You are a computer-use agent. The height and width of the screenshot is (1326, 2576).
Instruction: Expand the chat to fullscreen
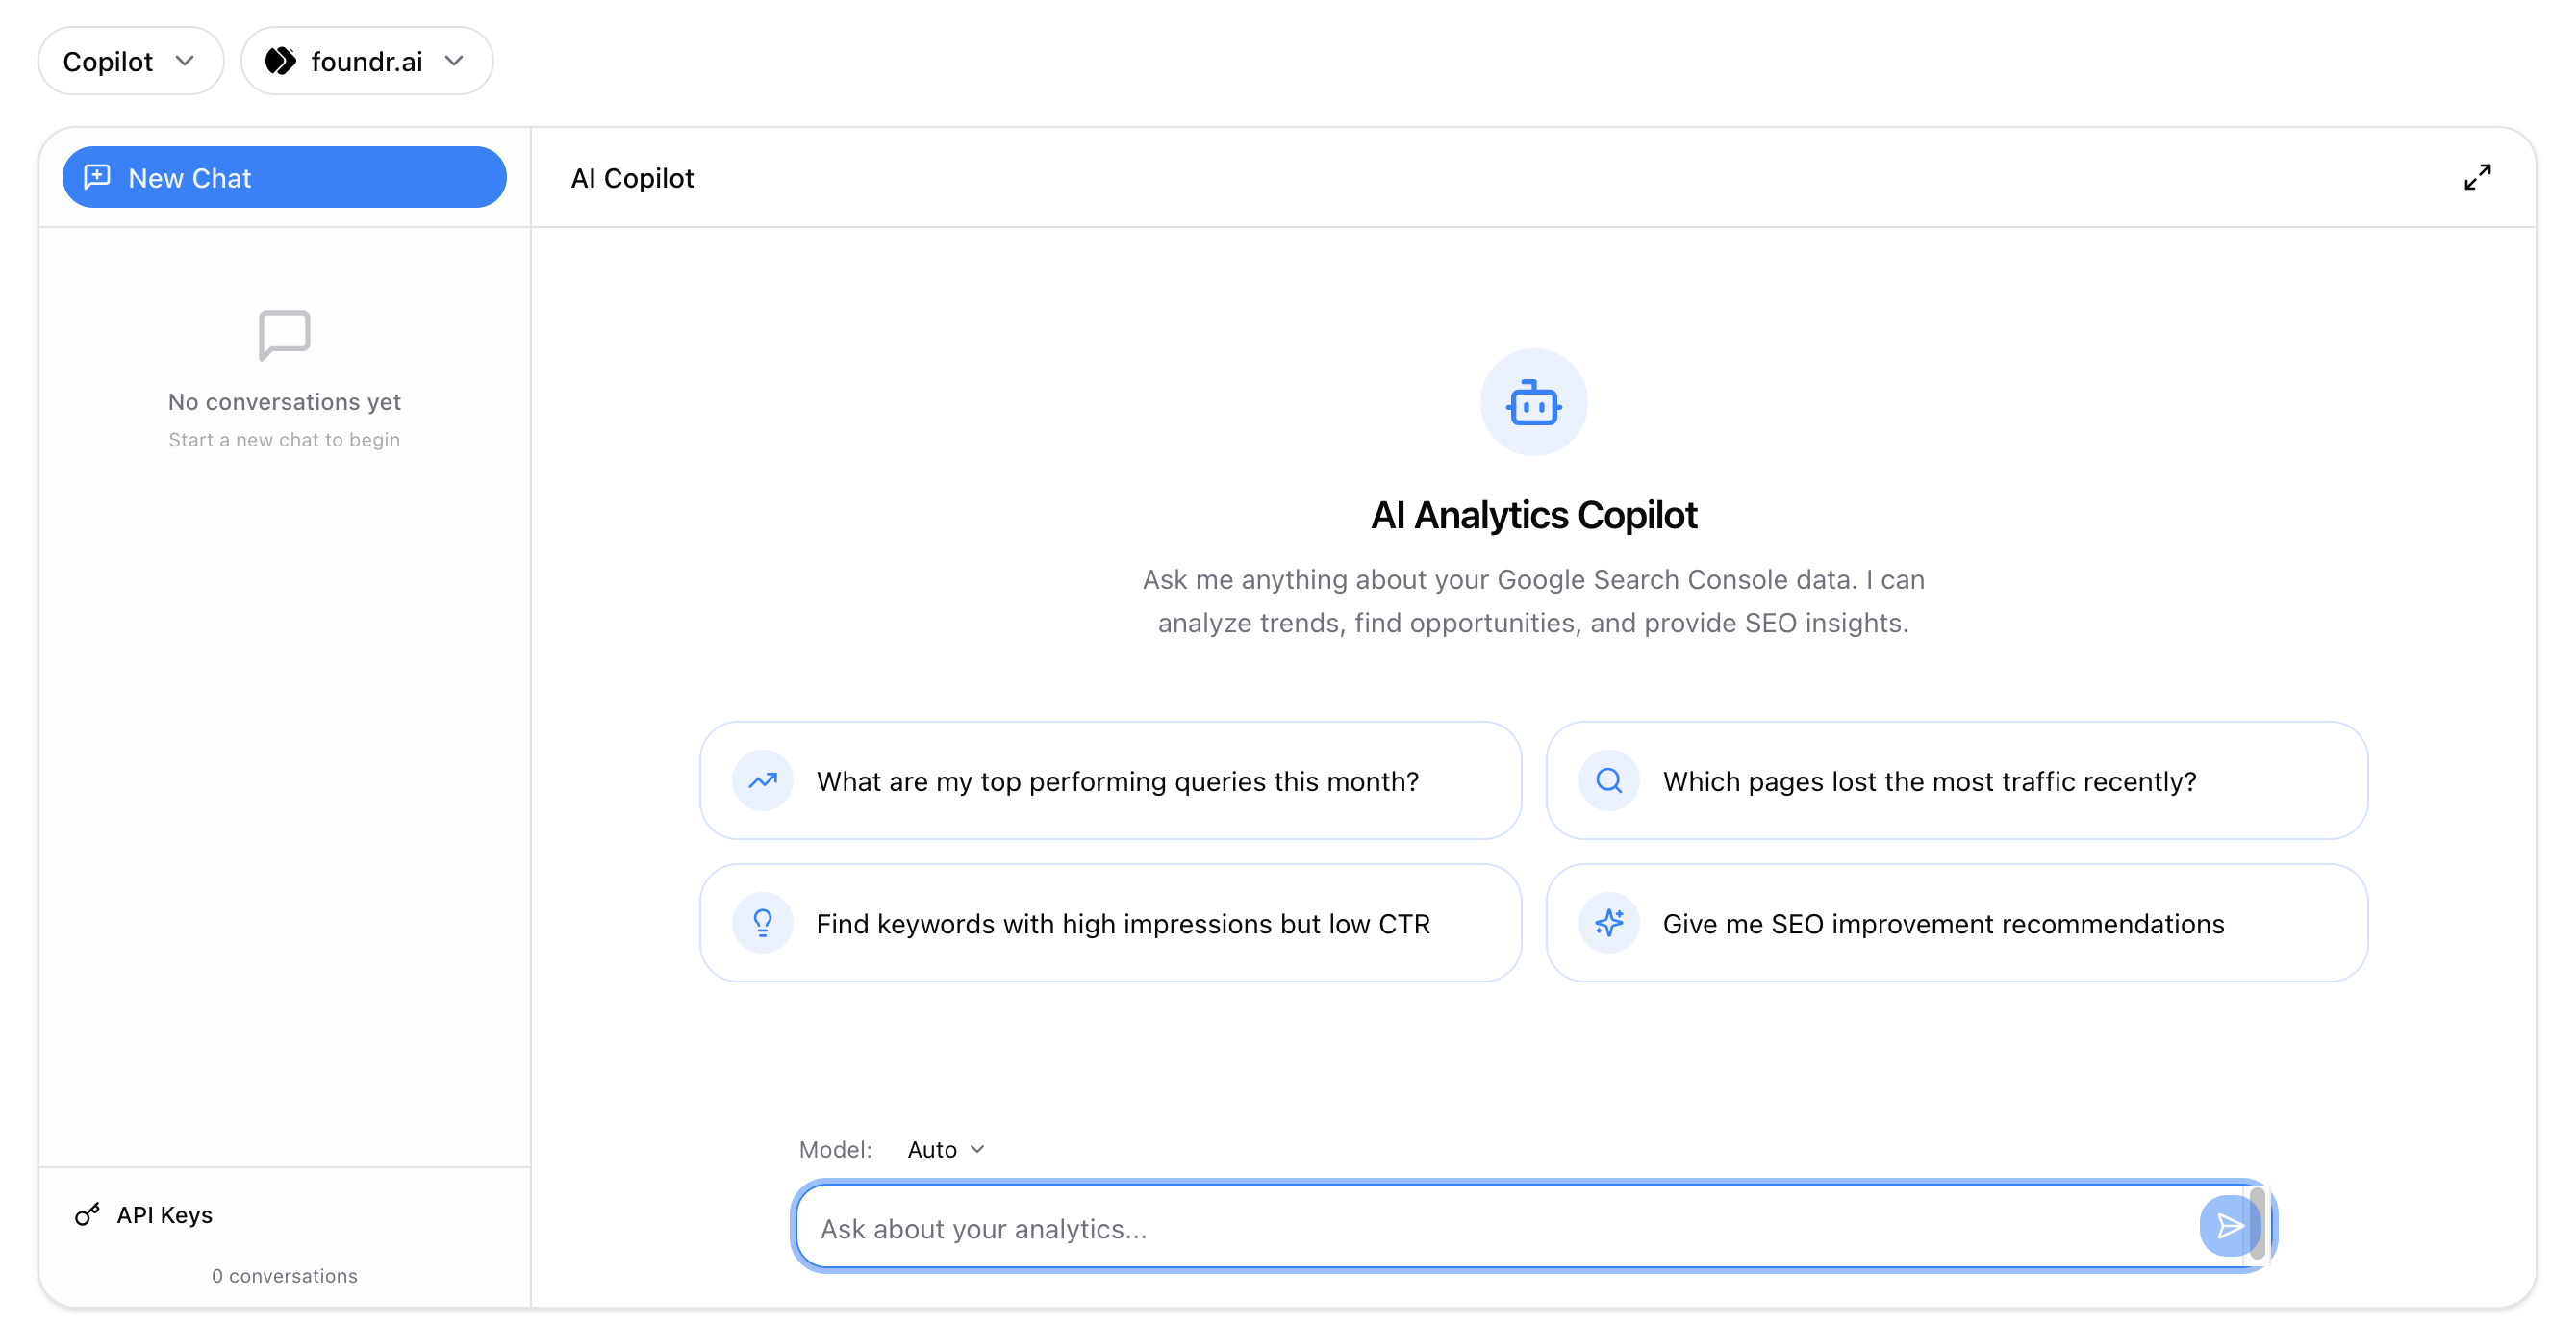2476,177
